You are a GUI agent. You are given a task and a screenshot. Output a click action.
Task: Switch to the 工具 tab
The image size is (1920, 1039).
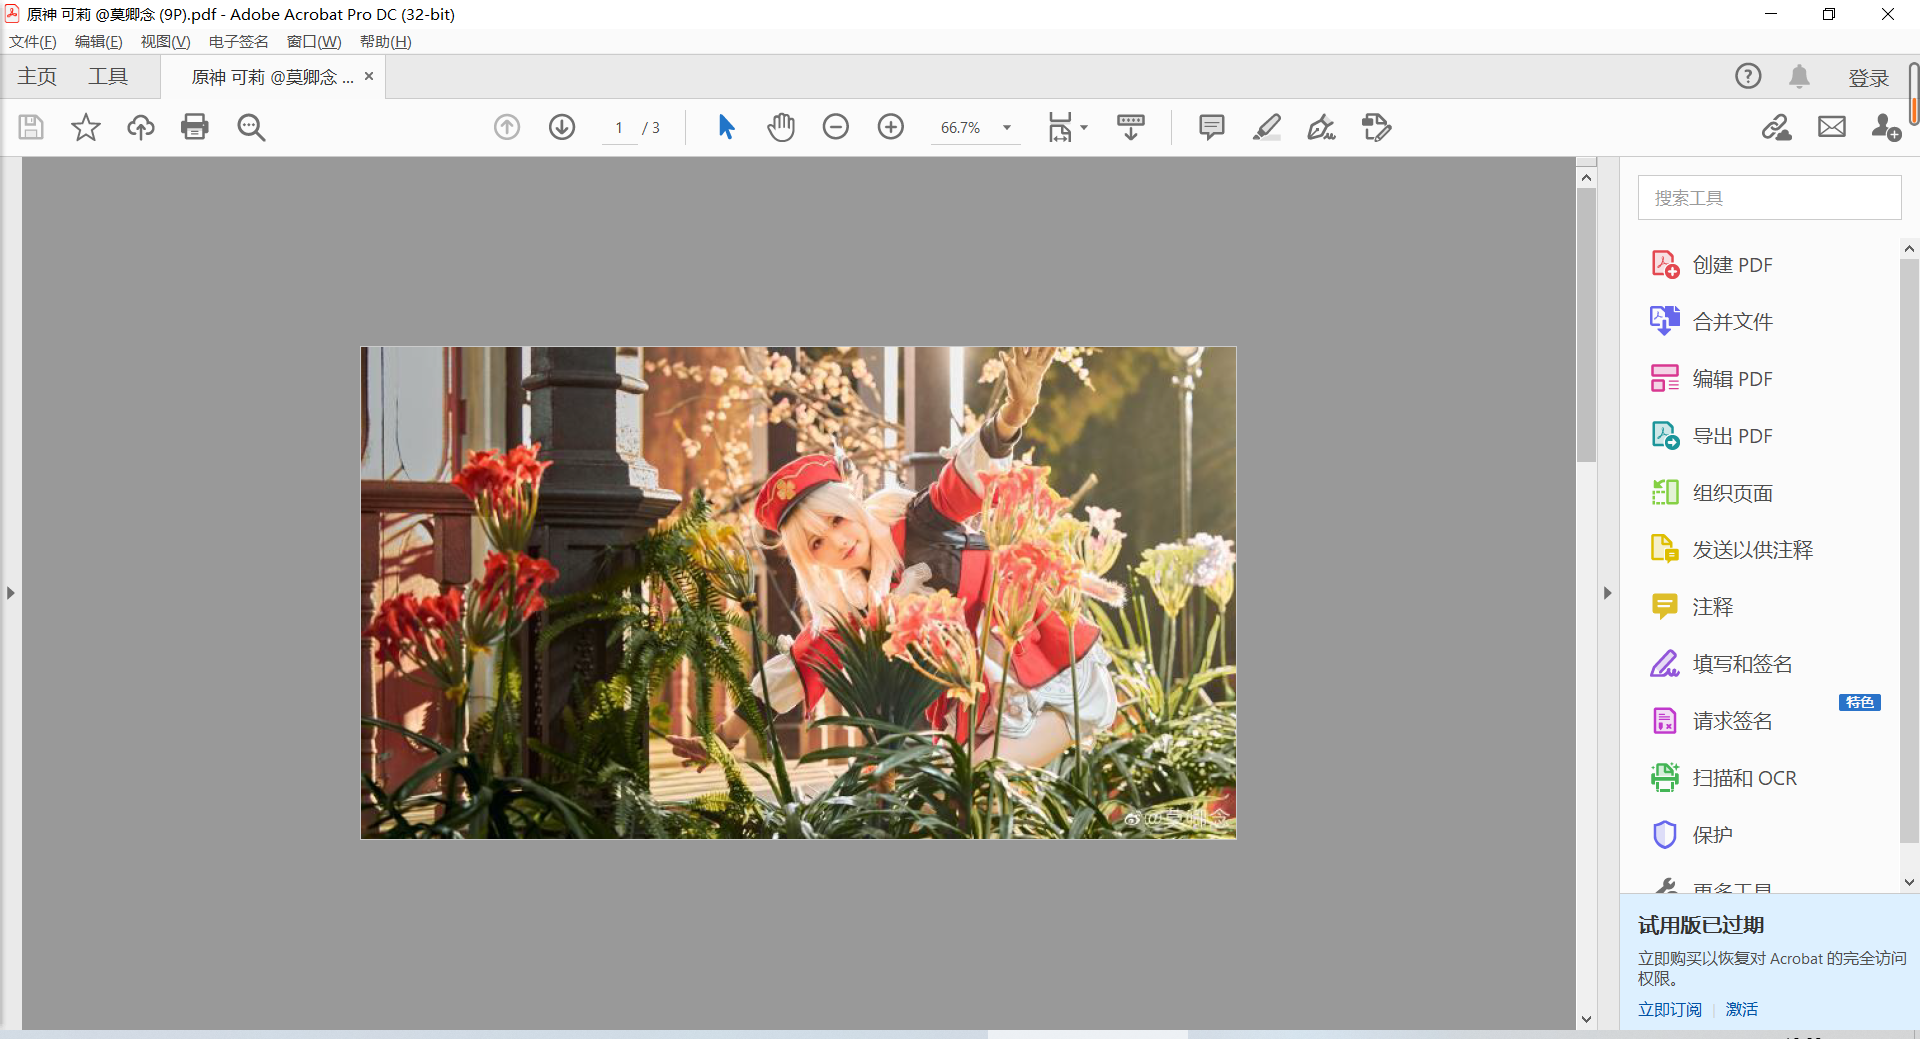click(x=108, y=77)
